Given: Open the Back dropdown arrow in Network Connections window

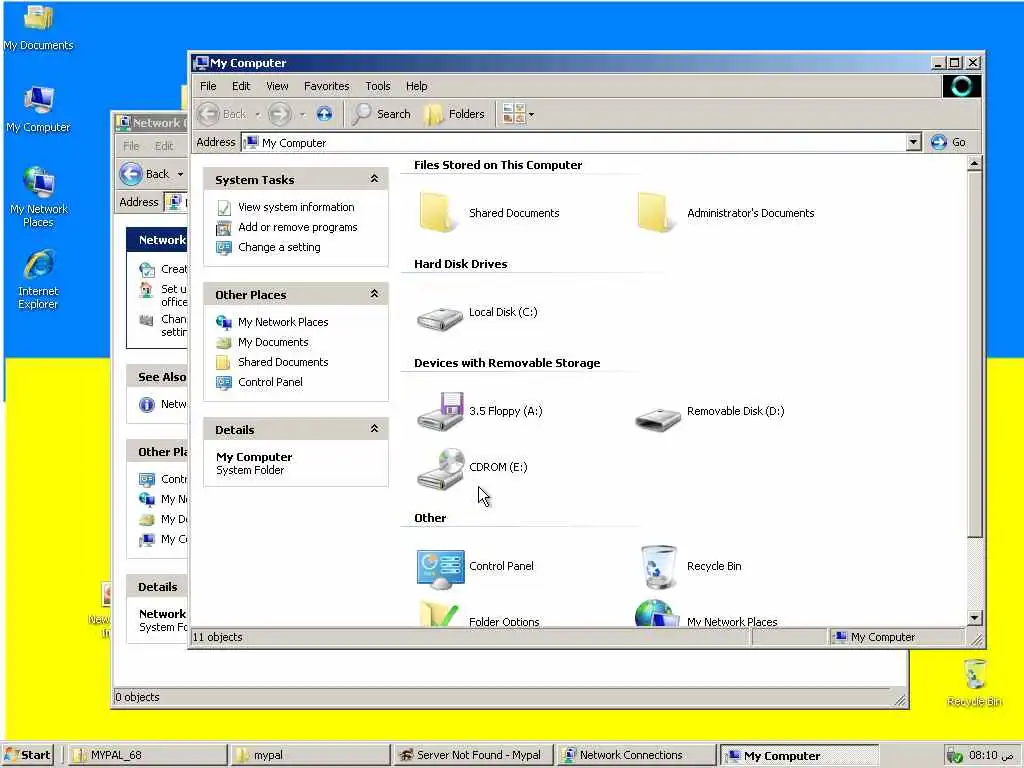Looking at the screenshot, I should [180, 174].
